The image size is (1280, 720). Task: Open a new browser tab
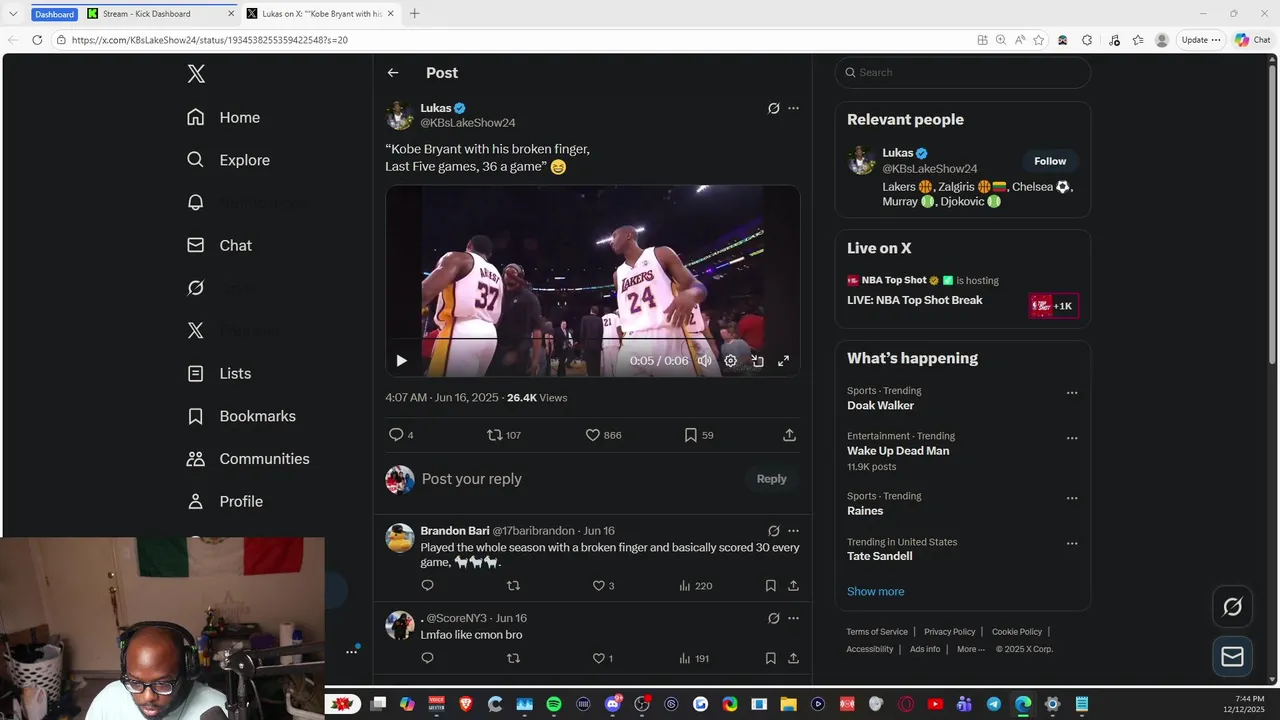tap(414, 14)
